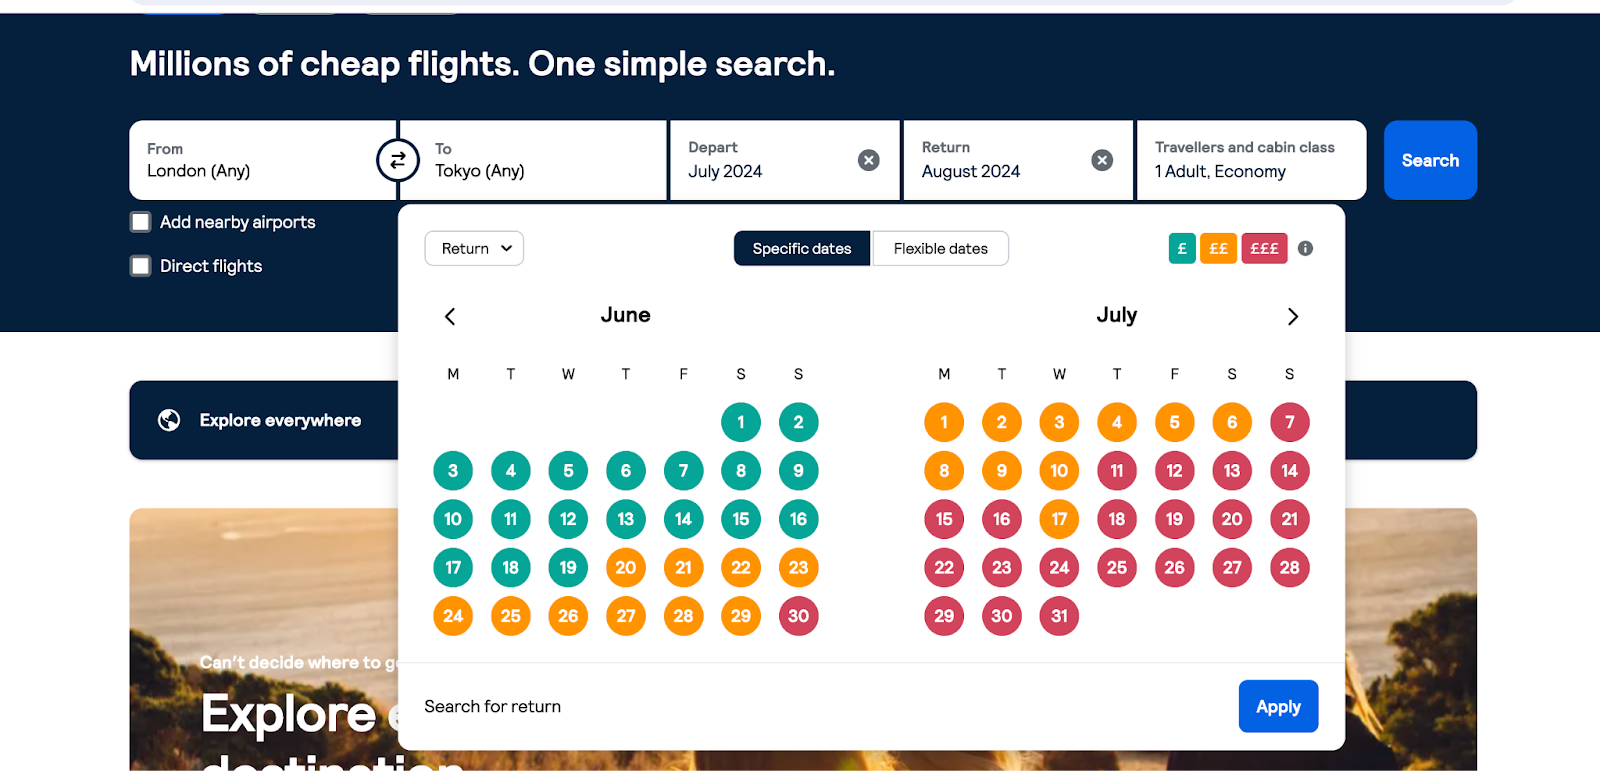This screenshot has width=1600, height=771.
Task: Open the Return trip type dropdown
Action: tap(473, 248)
